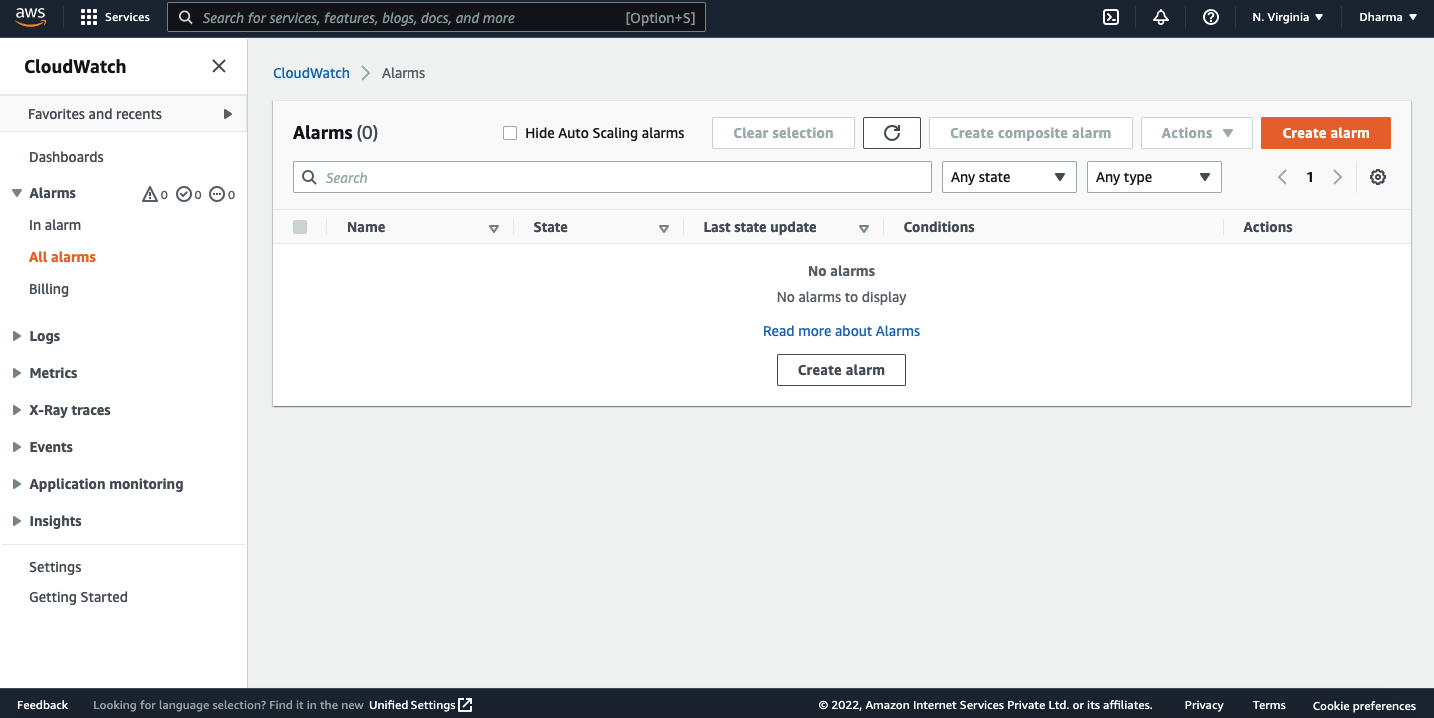Screen dimensions: 1434x718
Task: Go to previous alarms page
Action: [1282, 177]
